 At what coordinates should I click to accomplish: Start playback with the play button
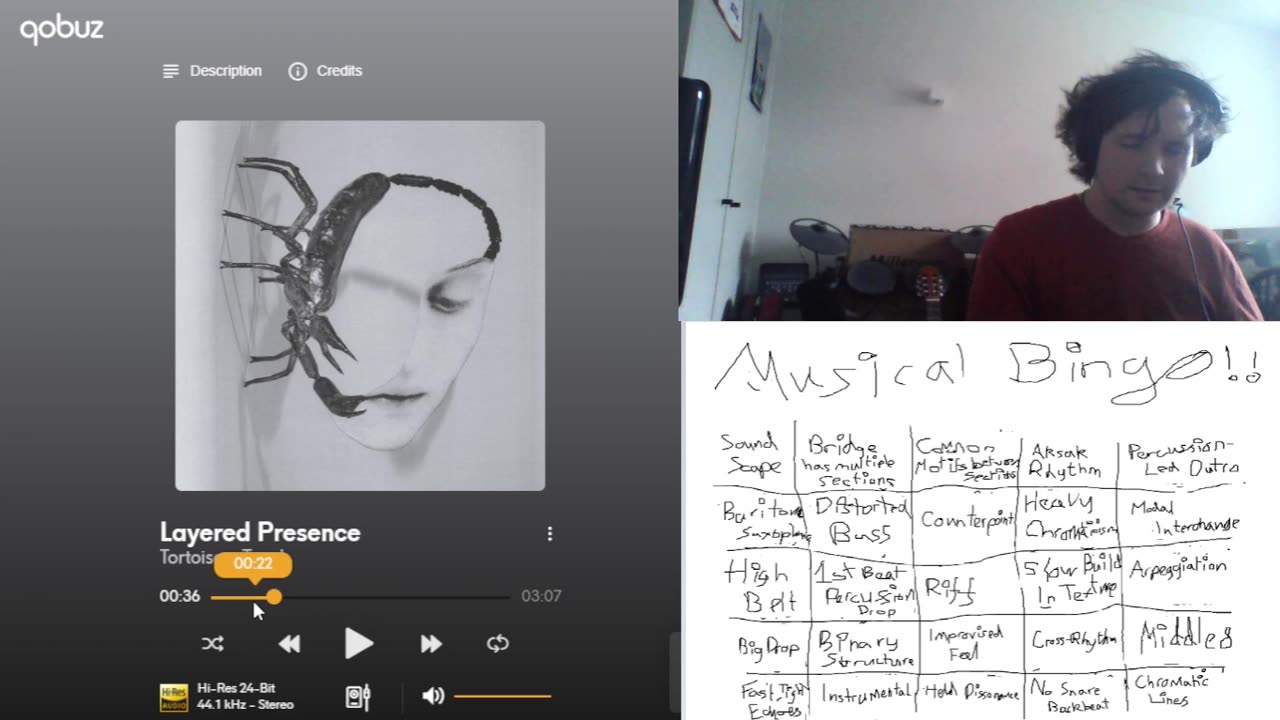click(x=359, y=644)
